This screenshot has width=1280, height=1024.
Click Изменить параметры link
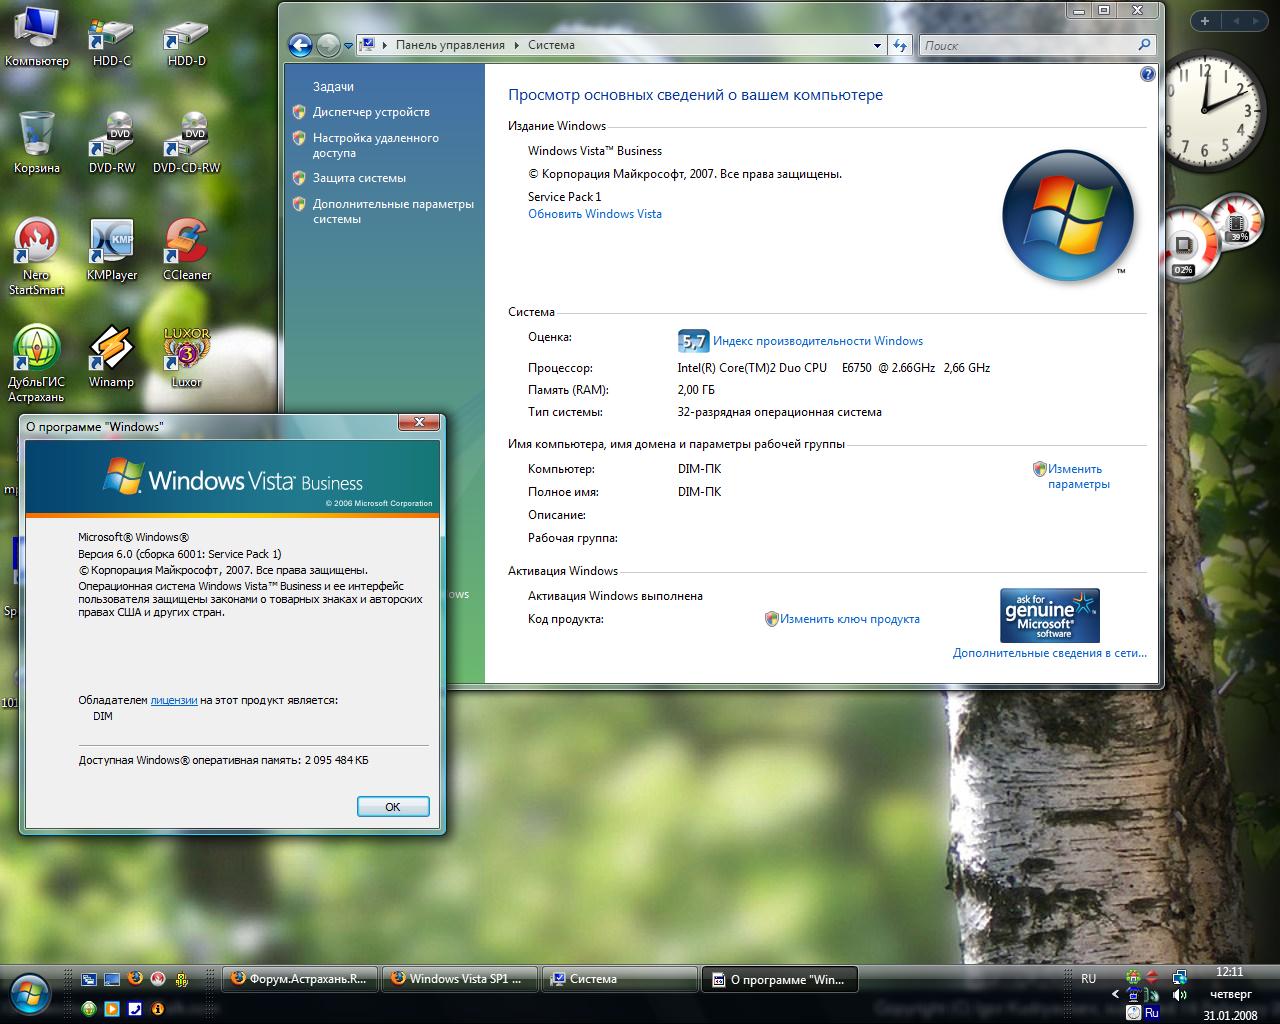click(x=1078, y=476)
